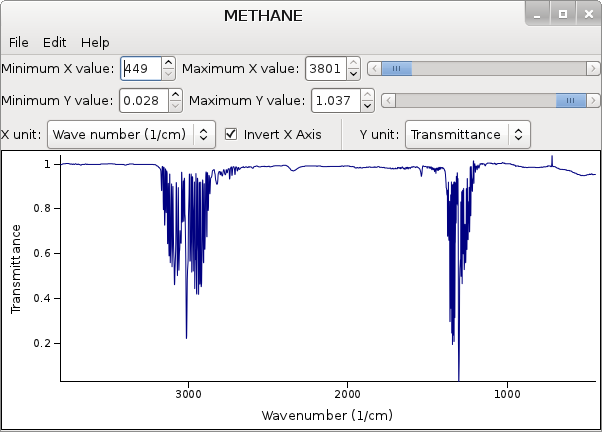Click the Y range scrollbar thumb
The image size is (602, 432).
(x=571, y=101)
